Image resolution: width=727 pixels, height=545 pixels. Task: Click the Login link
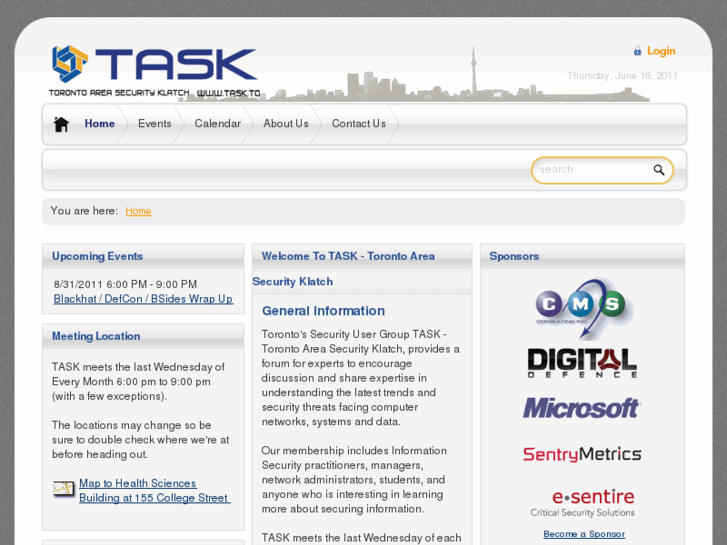(x=661, y=51)
